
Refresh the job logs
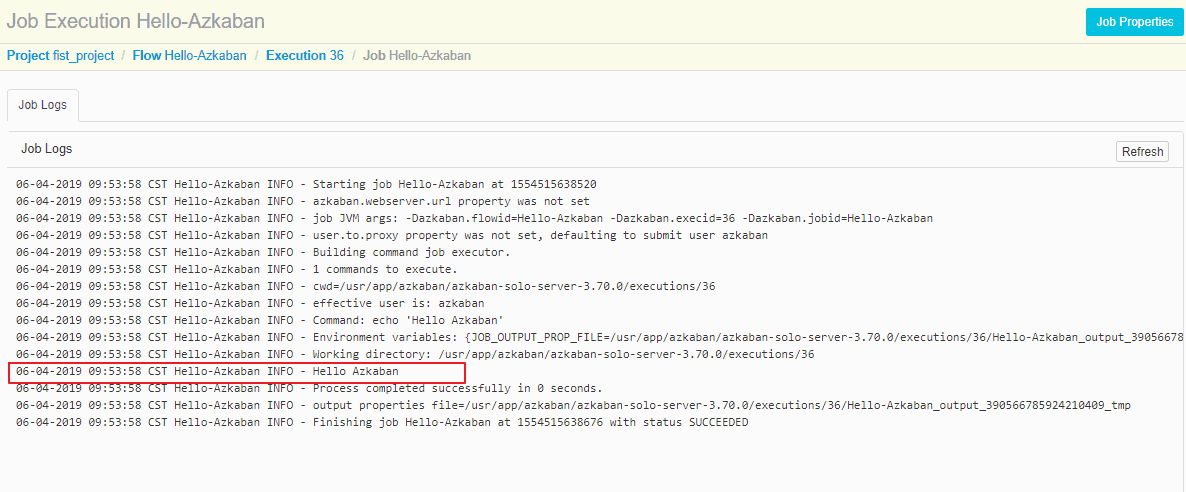coord(1142,152)
